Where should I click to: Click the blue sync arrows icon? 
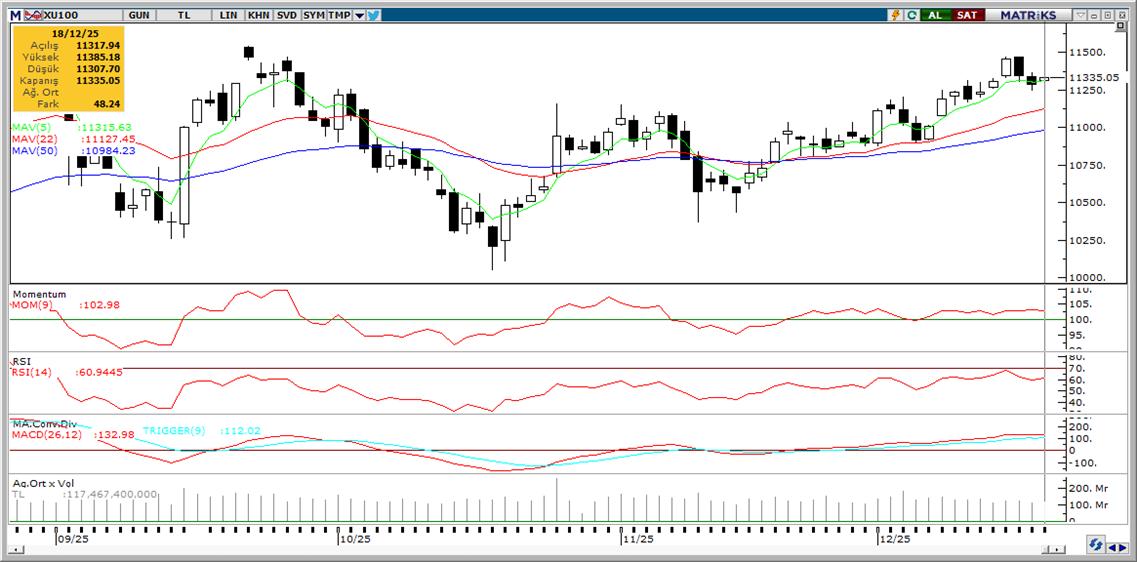pos(1096,545)
